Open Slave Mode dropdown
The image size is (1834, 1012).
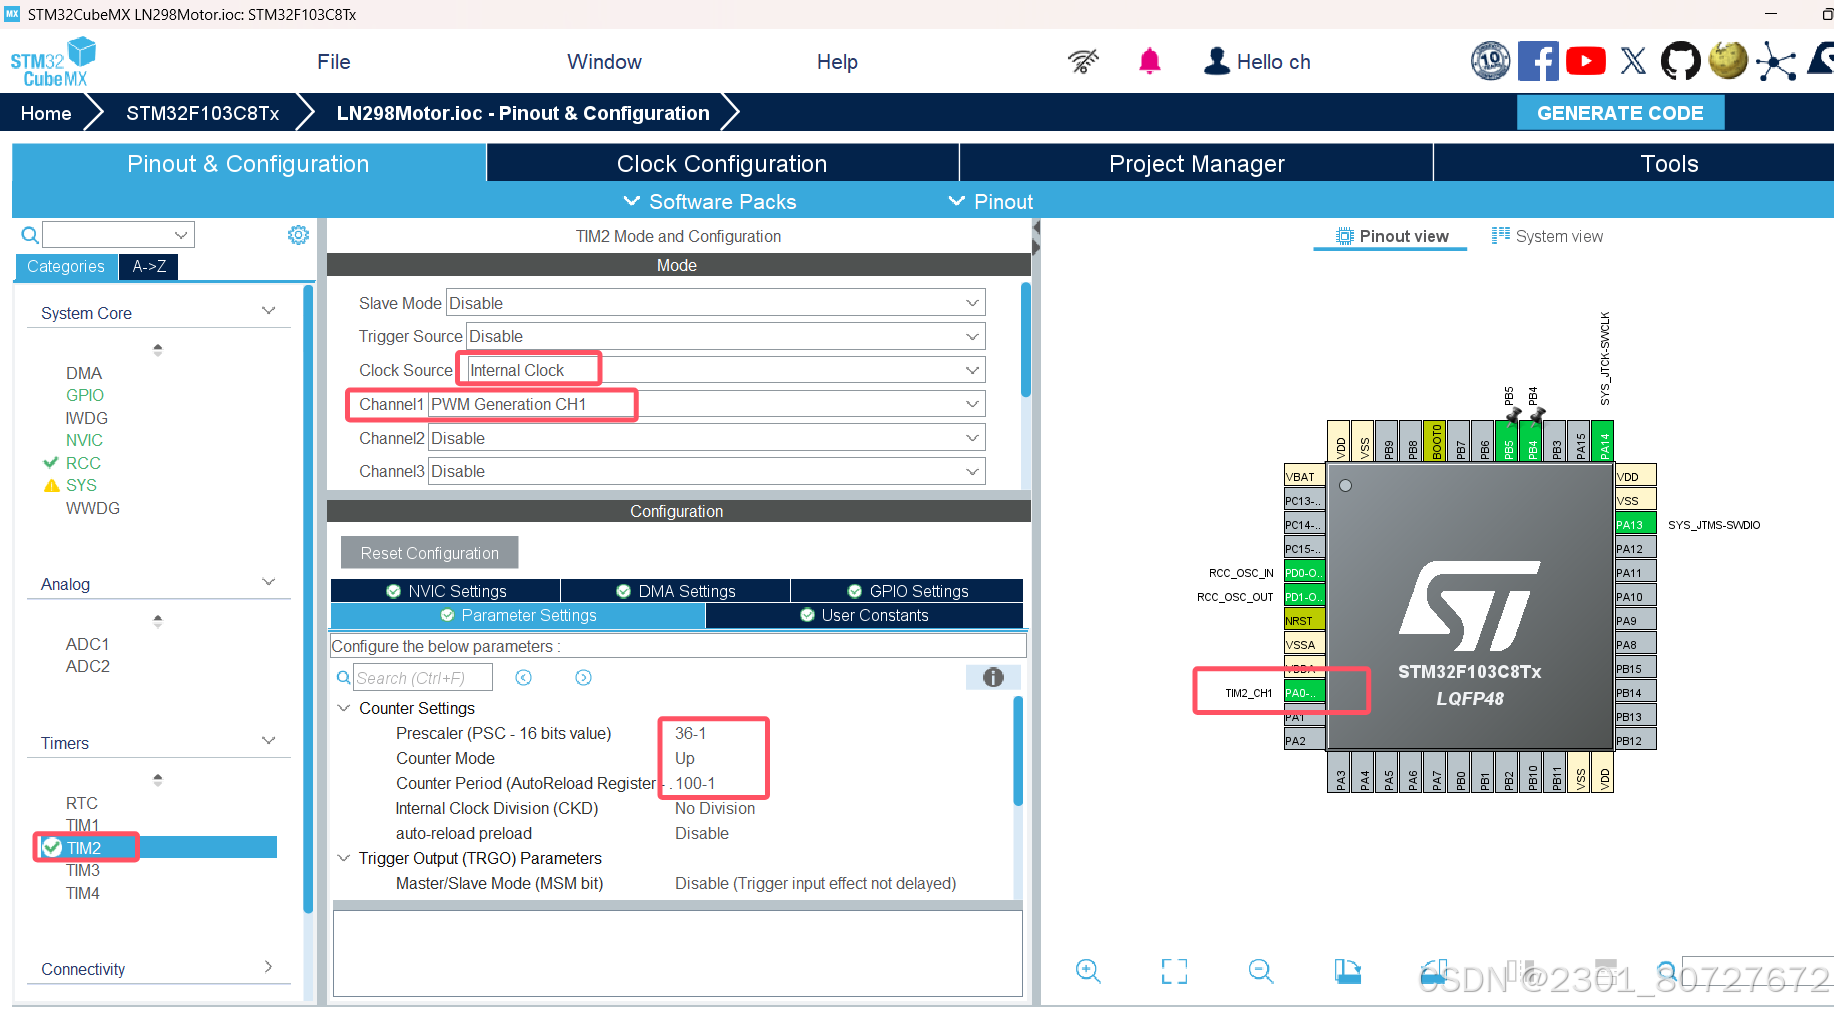715,303
